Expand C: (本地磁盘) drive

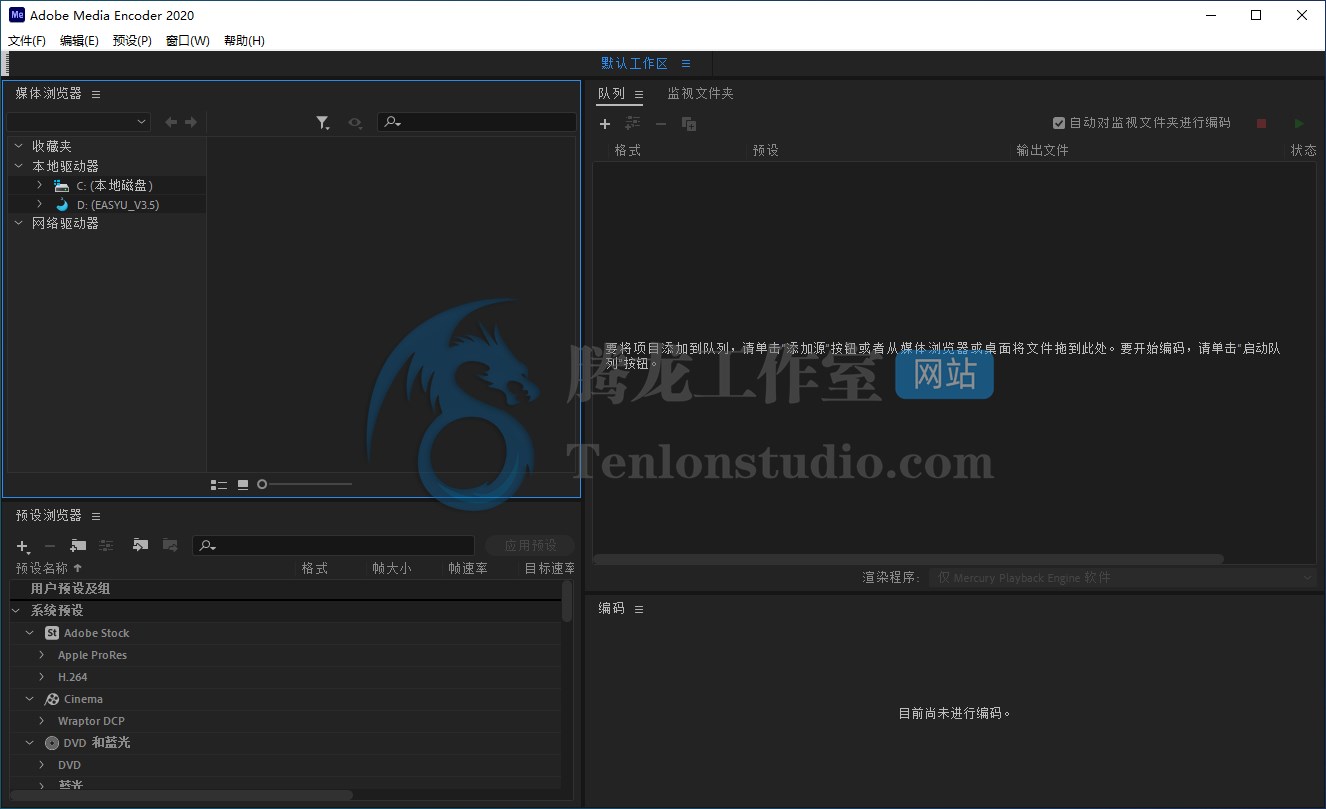pyautogui.click(x=39, y=185)
